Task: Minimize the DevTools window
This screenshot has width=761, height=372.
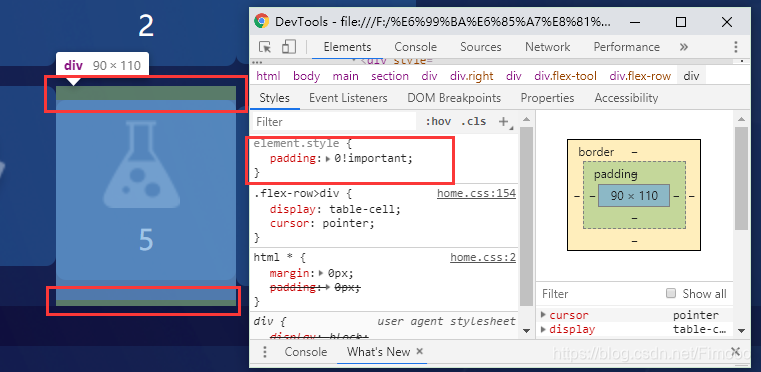Action: pyautogui.click(x=635, y=22)
